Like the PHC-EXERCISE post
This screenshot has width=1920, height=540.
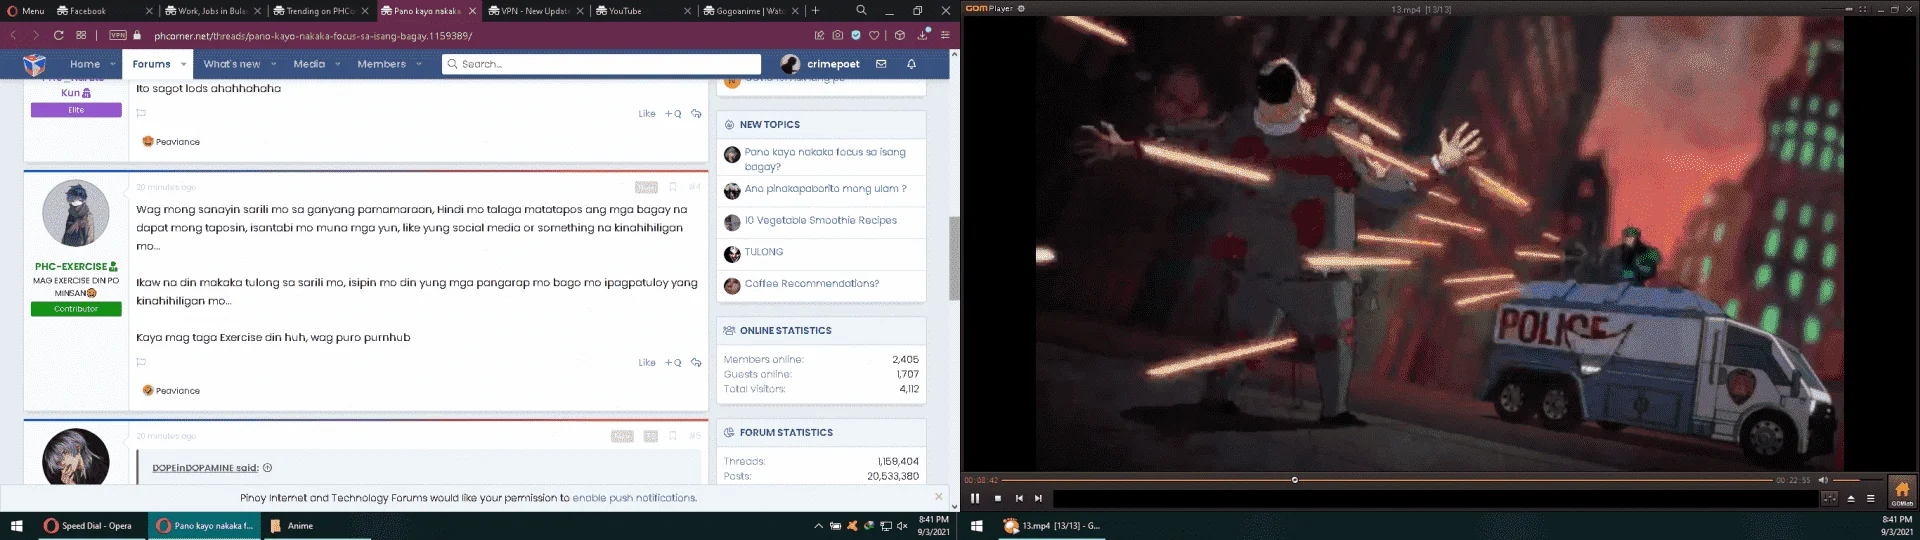pos(647,363)
